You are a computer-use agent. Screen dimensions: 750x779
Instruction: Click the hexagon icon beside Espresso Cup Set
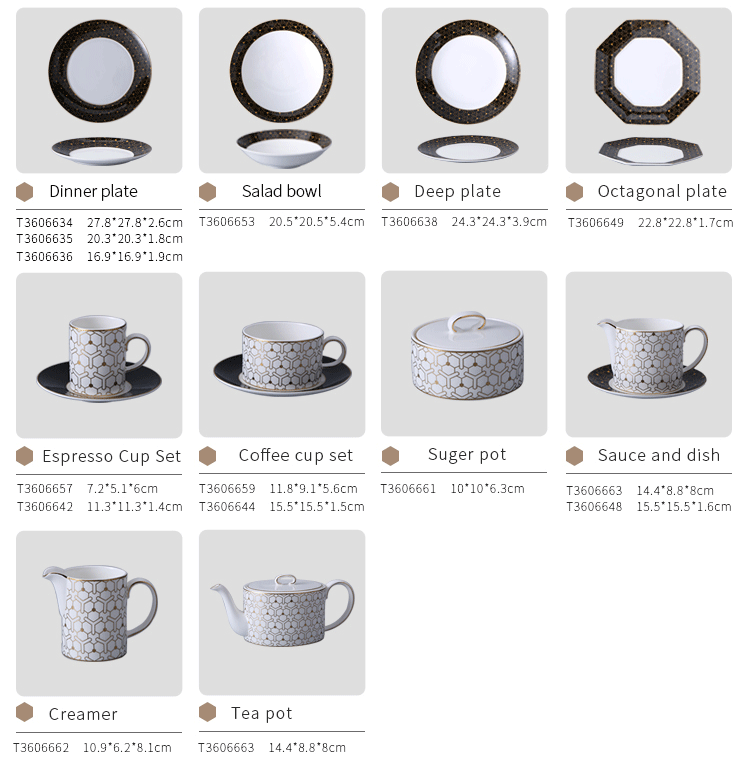24,456
